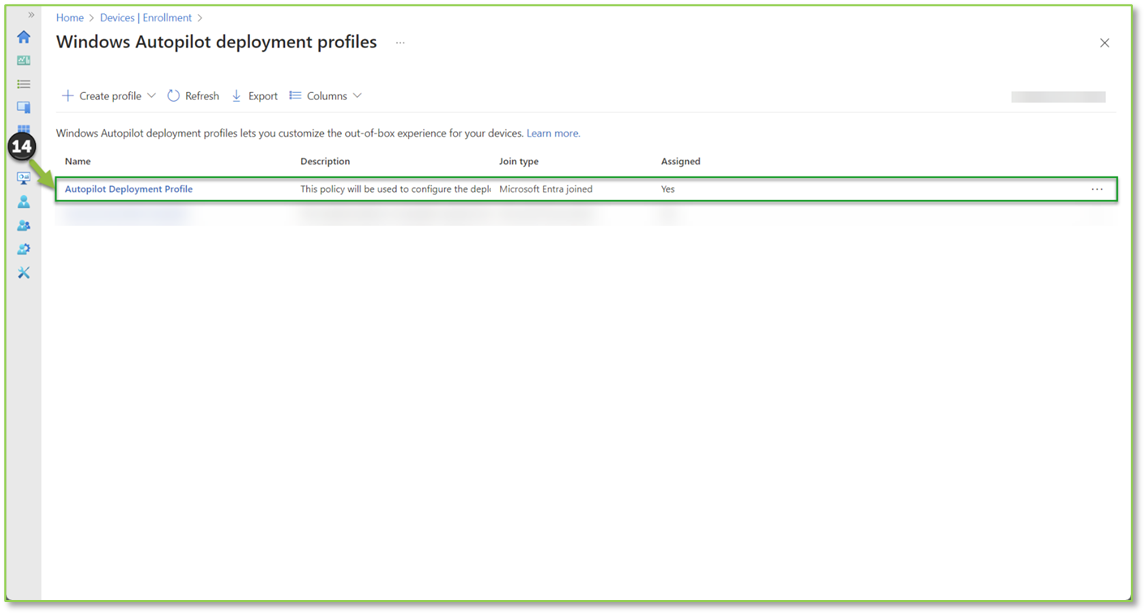Export the deployment profiles list
Viewport: 1146px width, 615px height.
(x=255, y=95)
